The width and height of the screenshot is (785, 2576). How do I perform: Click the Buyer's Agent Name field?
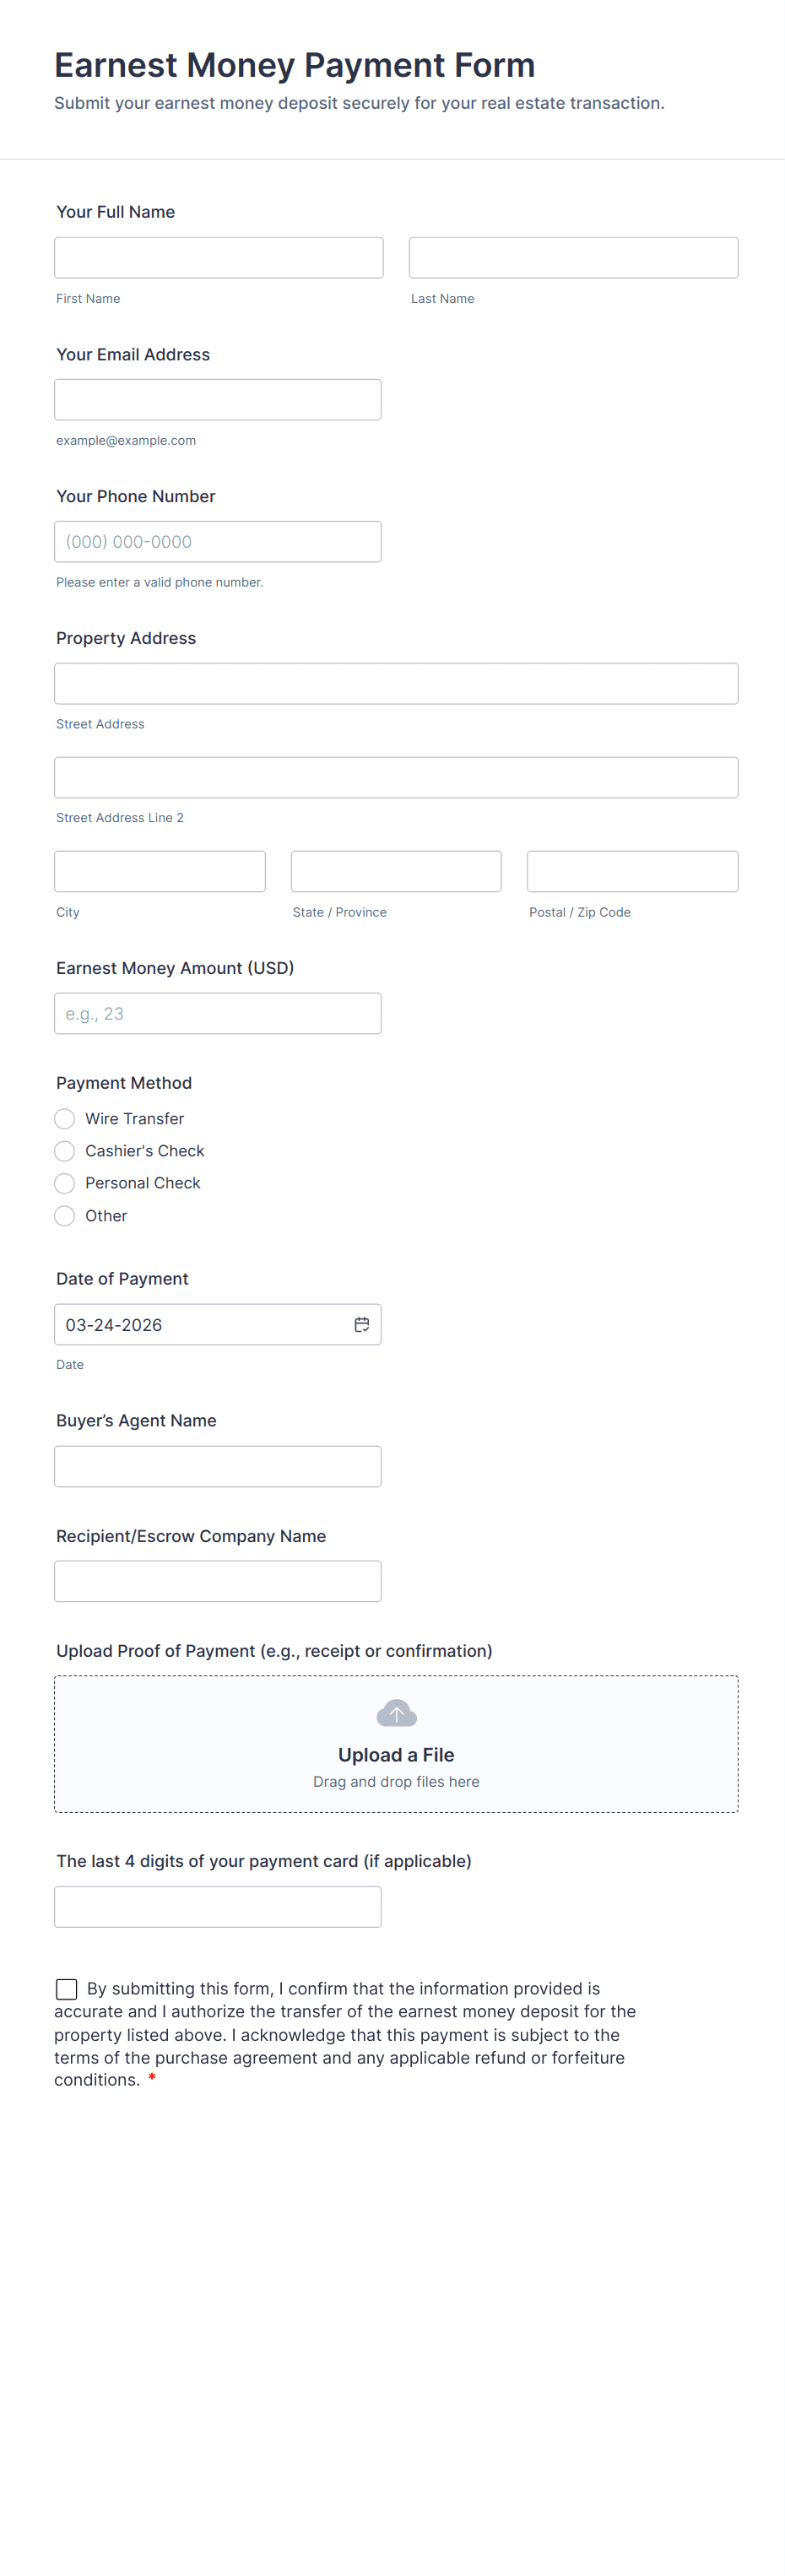point(217,1466)
